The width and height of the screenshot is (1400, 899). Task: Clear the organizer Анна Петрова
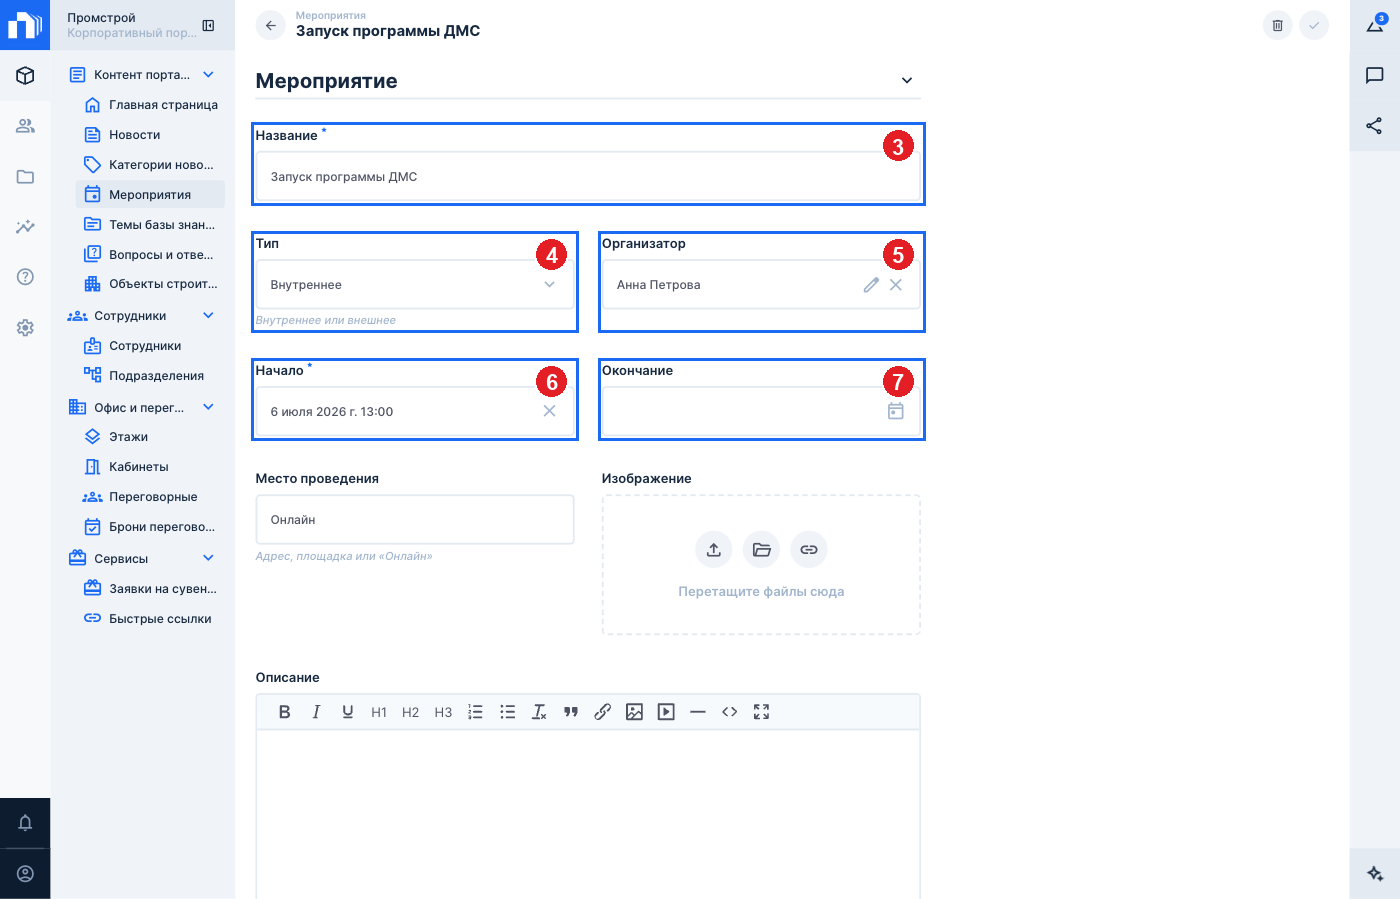pyautogui.click(x=896, y=285)
